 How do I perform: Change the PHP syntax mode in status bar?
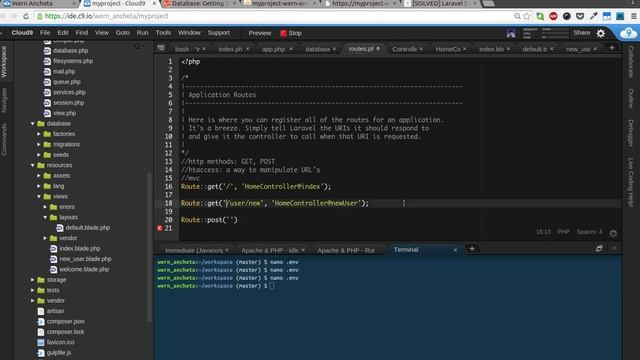[563, 232]
